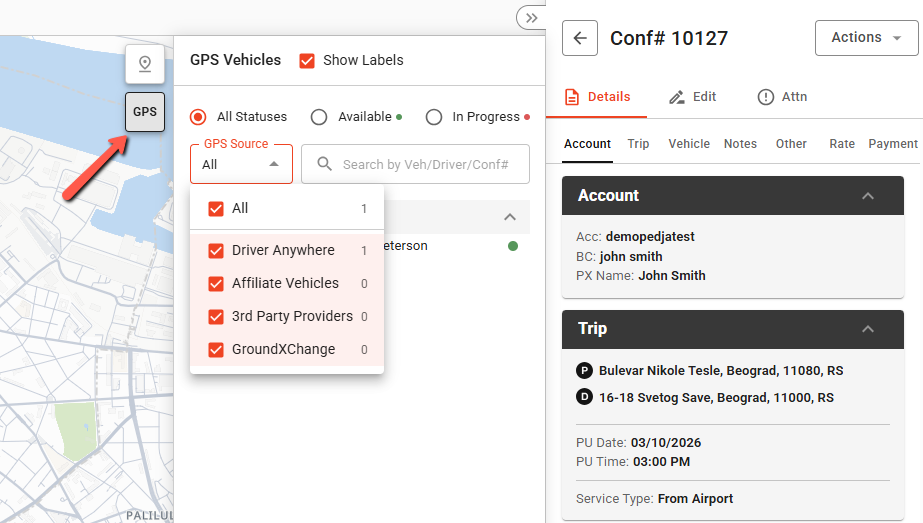923x523 pixels.
Task: Open the Actions dropdown menu
Action: click(x=867, y=38)
